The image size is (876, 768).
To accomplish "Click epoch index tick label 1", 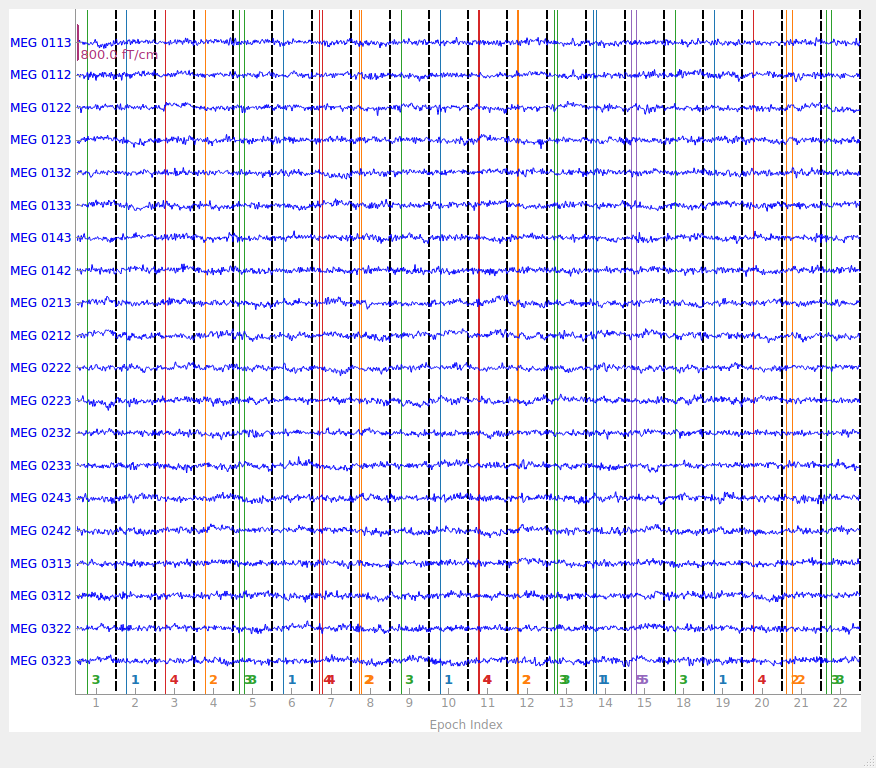I will pos(96,703).
